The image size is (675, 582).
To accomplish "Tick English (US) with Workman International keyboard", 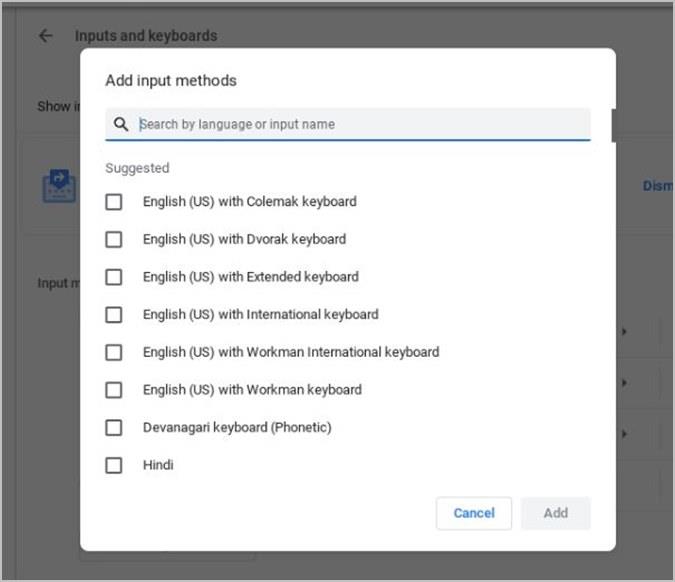I will pyautogui.click(x=114, y=352).
